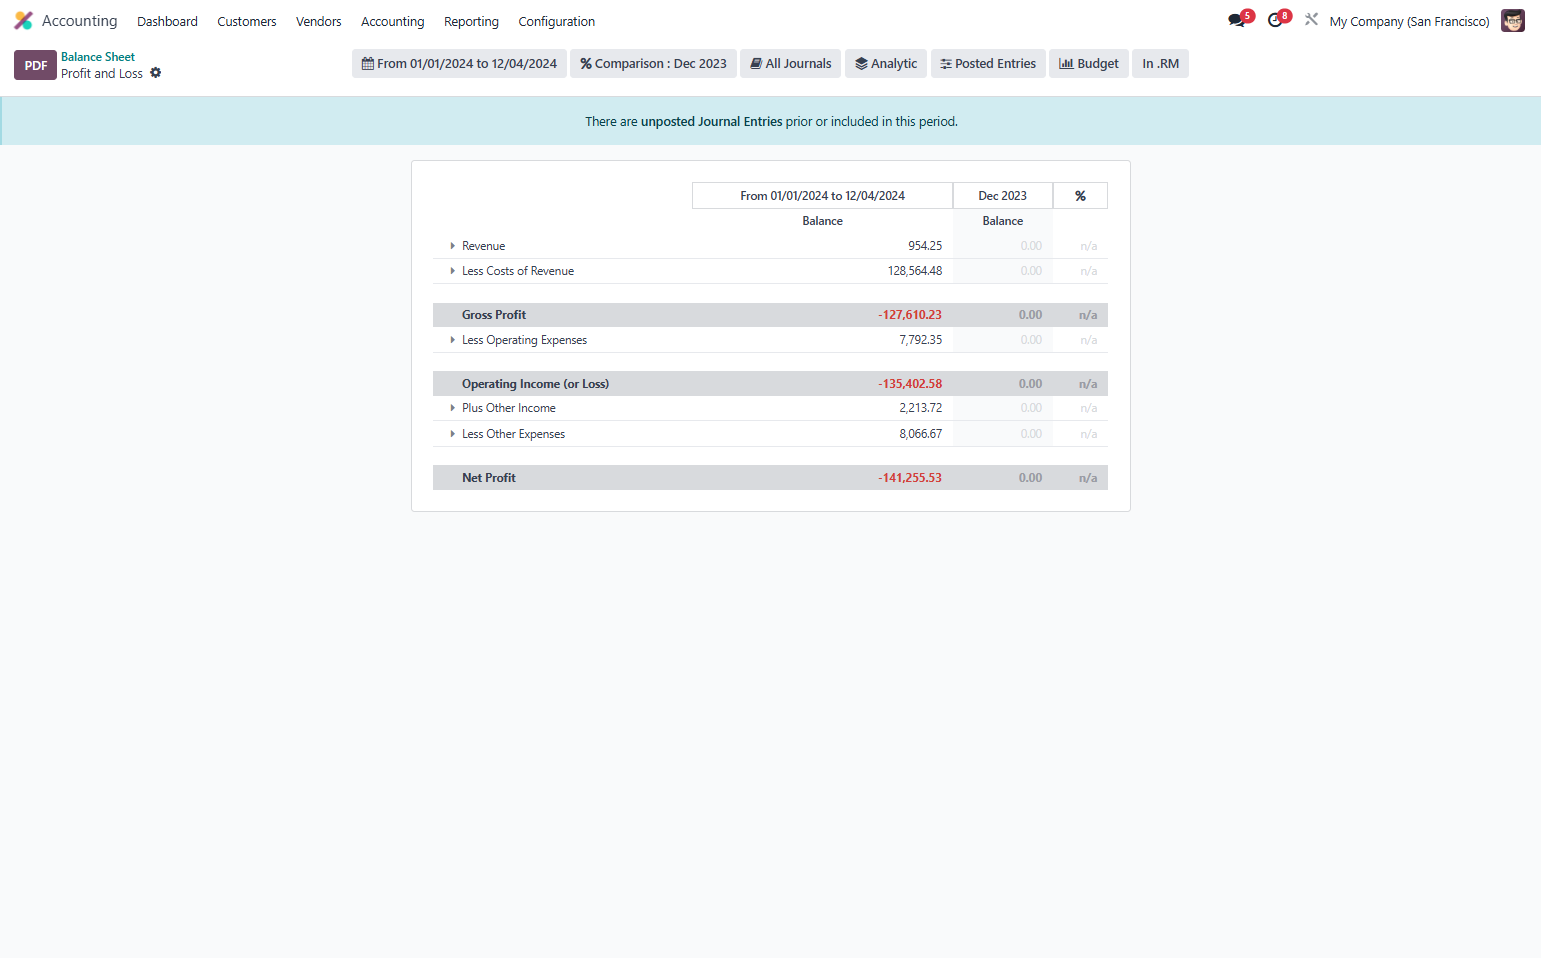Expand Less Operating Expenses row
Screen dimensions: 1541x958
(x=452, y=340)
